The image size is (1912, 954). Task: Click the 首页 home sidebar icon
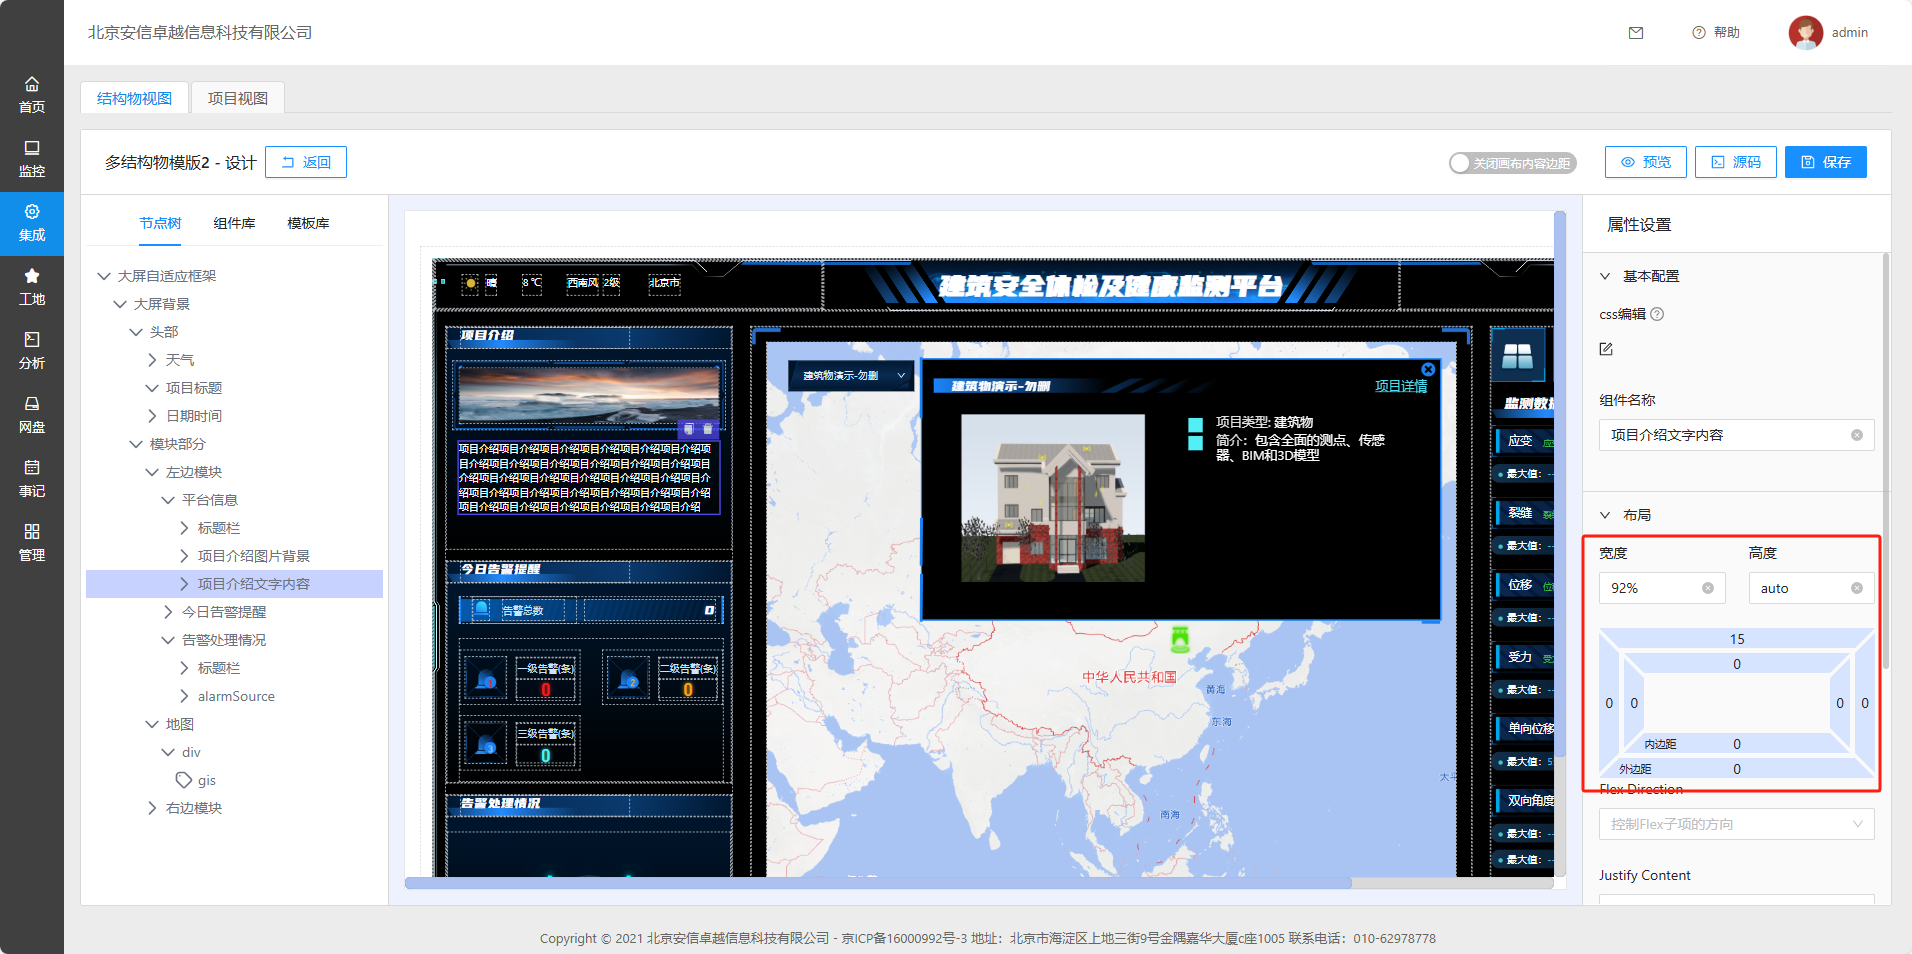[32, 94]
